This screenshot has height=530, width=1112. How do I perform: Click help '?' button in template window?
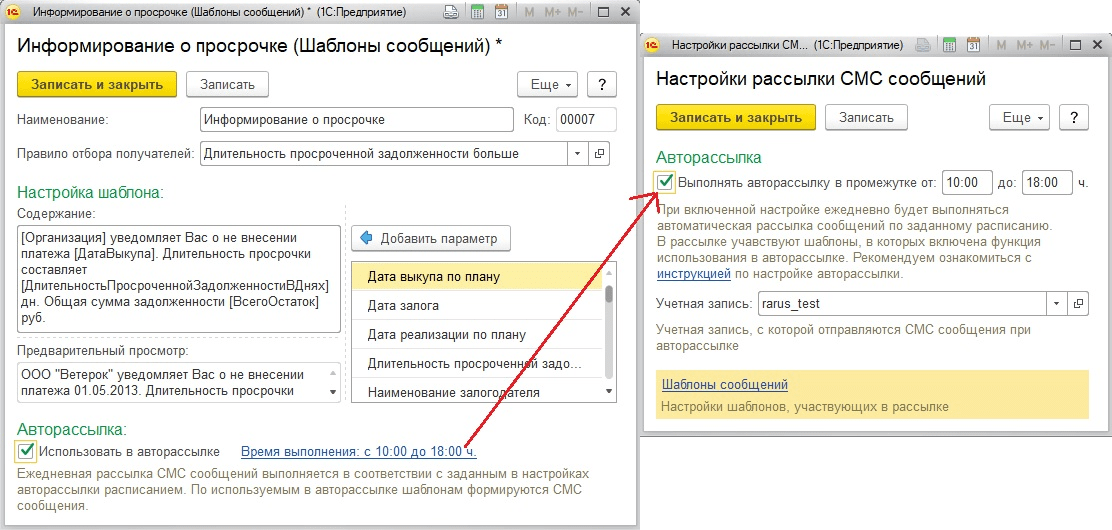click(602, 84)
